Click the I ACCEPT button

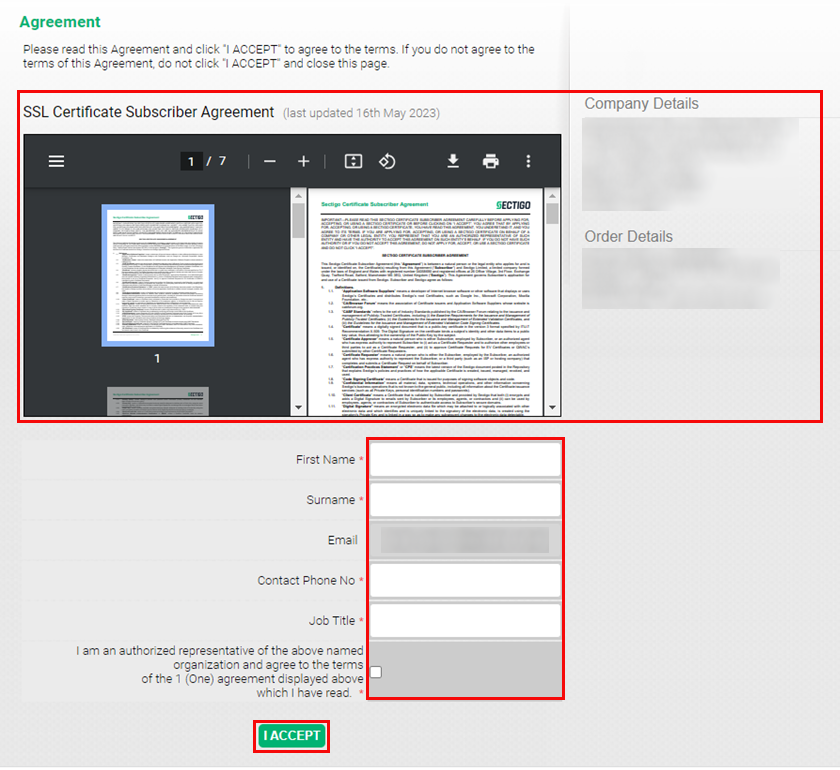pyautogui.click(x=292, y=736)
